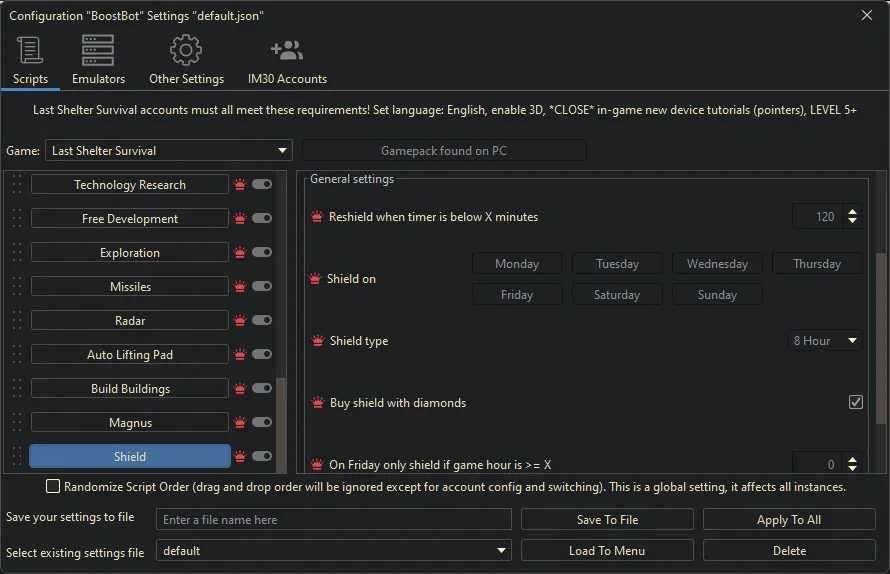Select Wednesday shield day
Image resolution: width=890 pixels, height=574 pixels.
[x=717, y=263]
